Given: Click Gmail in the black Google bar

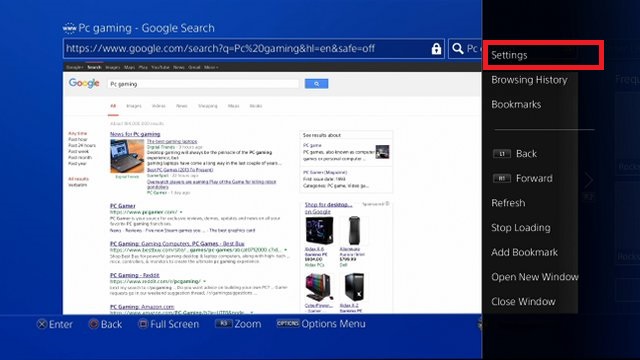Looking at the screenshot, I should (x=194, y=67).
